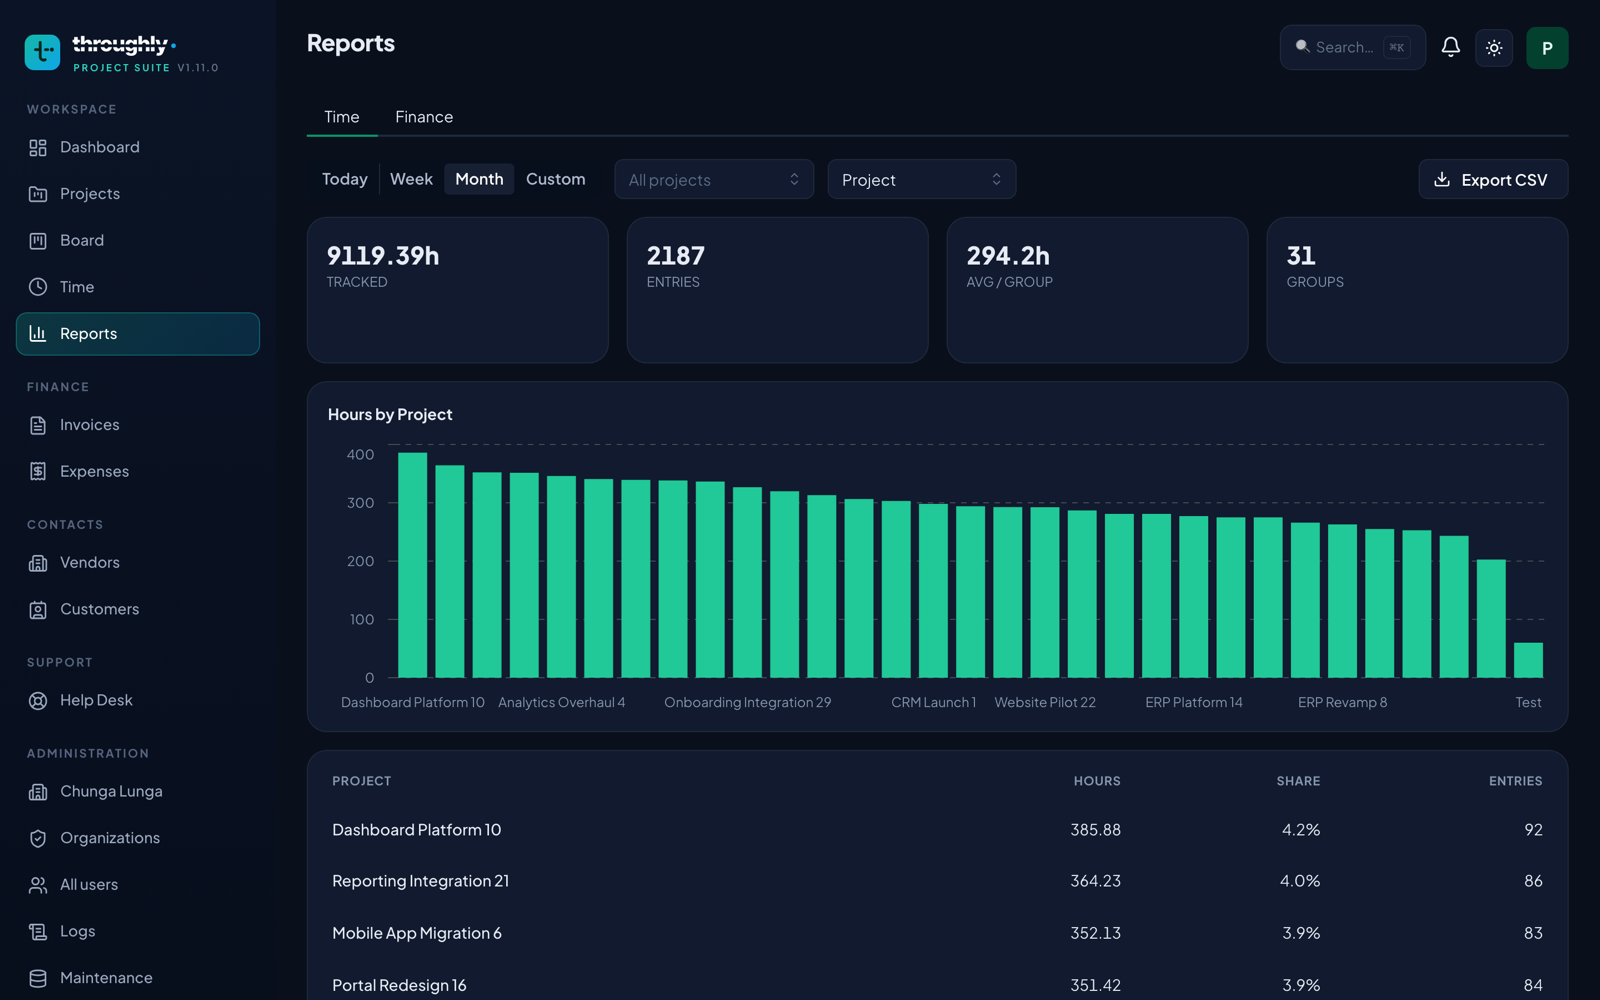Open notifications bell
The image size is (1600, 1000).
[x=1450, y=47]
